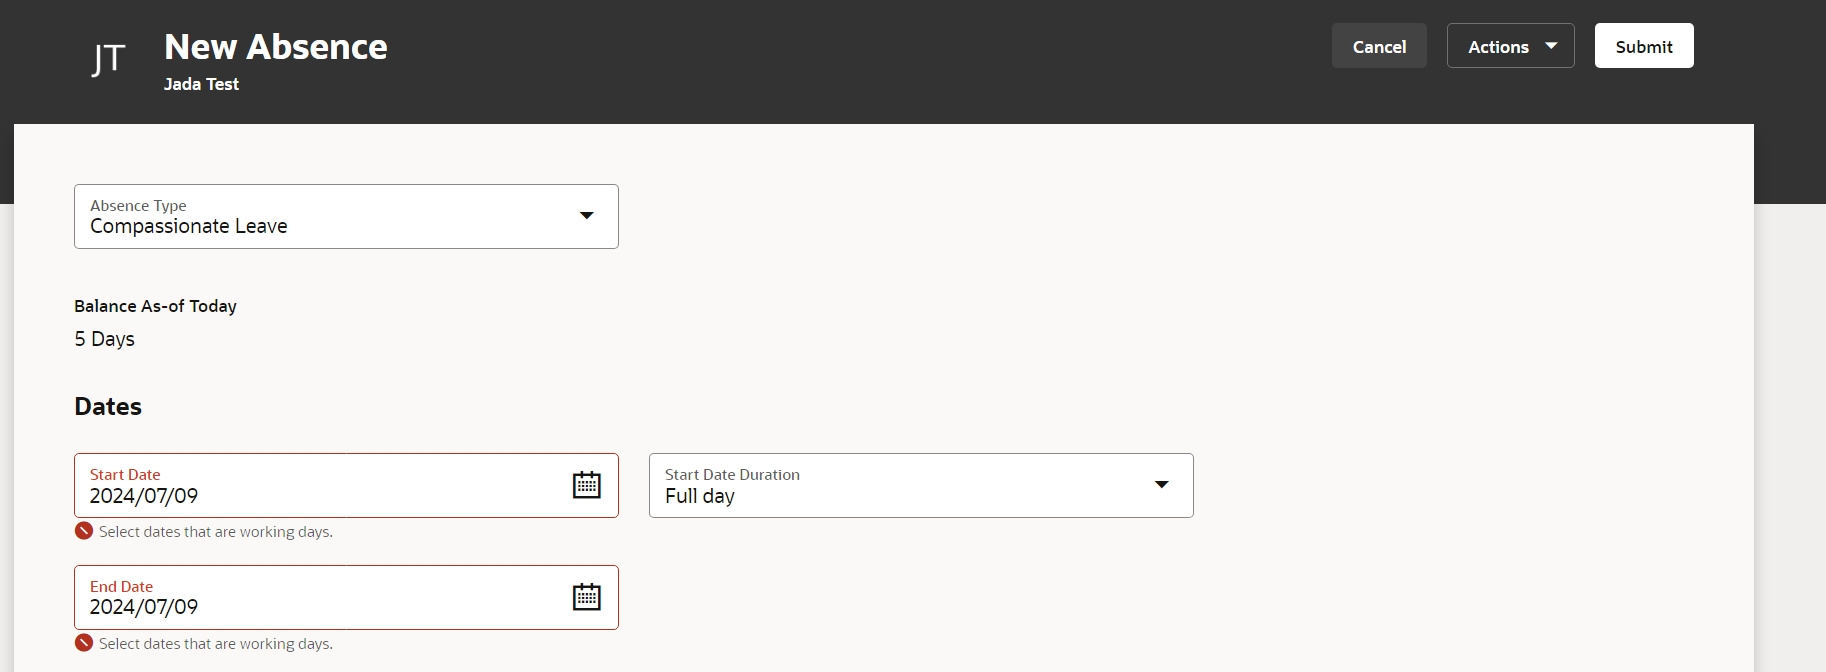Click the working days warning under Start Date

coord(216,531)
